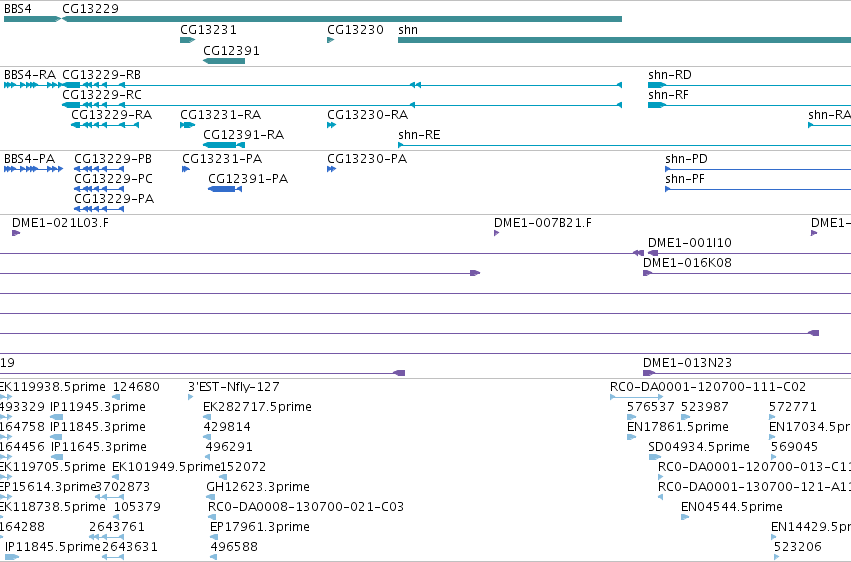
Task: Click the CG13230 gene arrow
Action: click(x=331, y=40)
